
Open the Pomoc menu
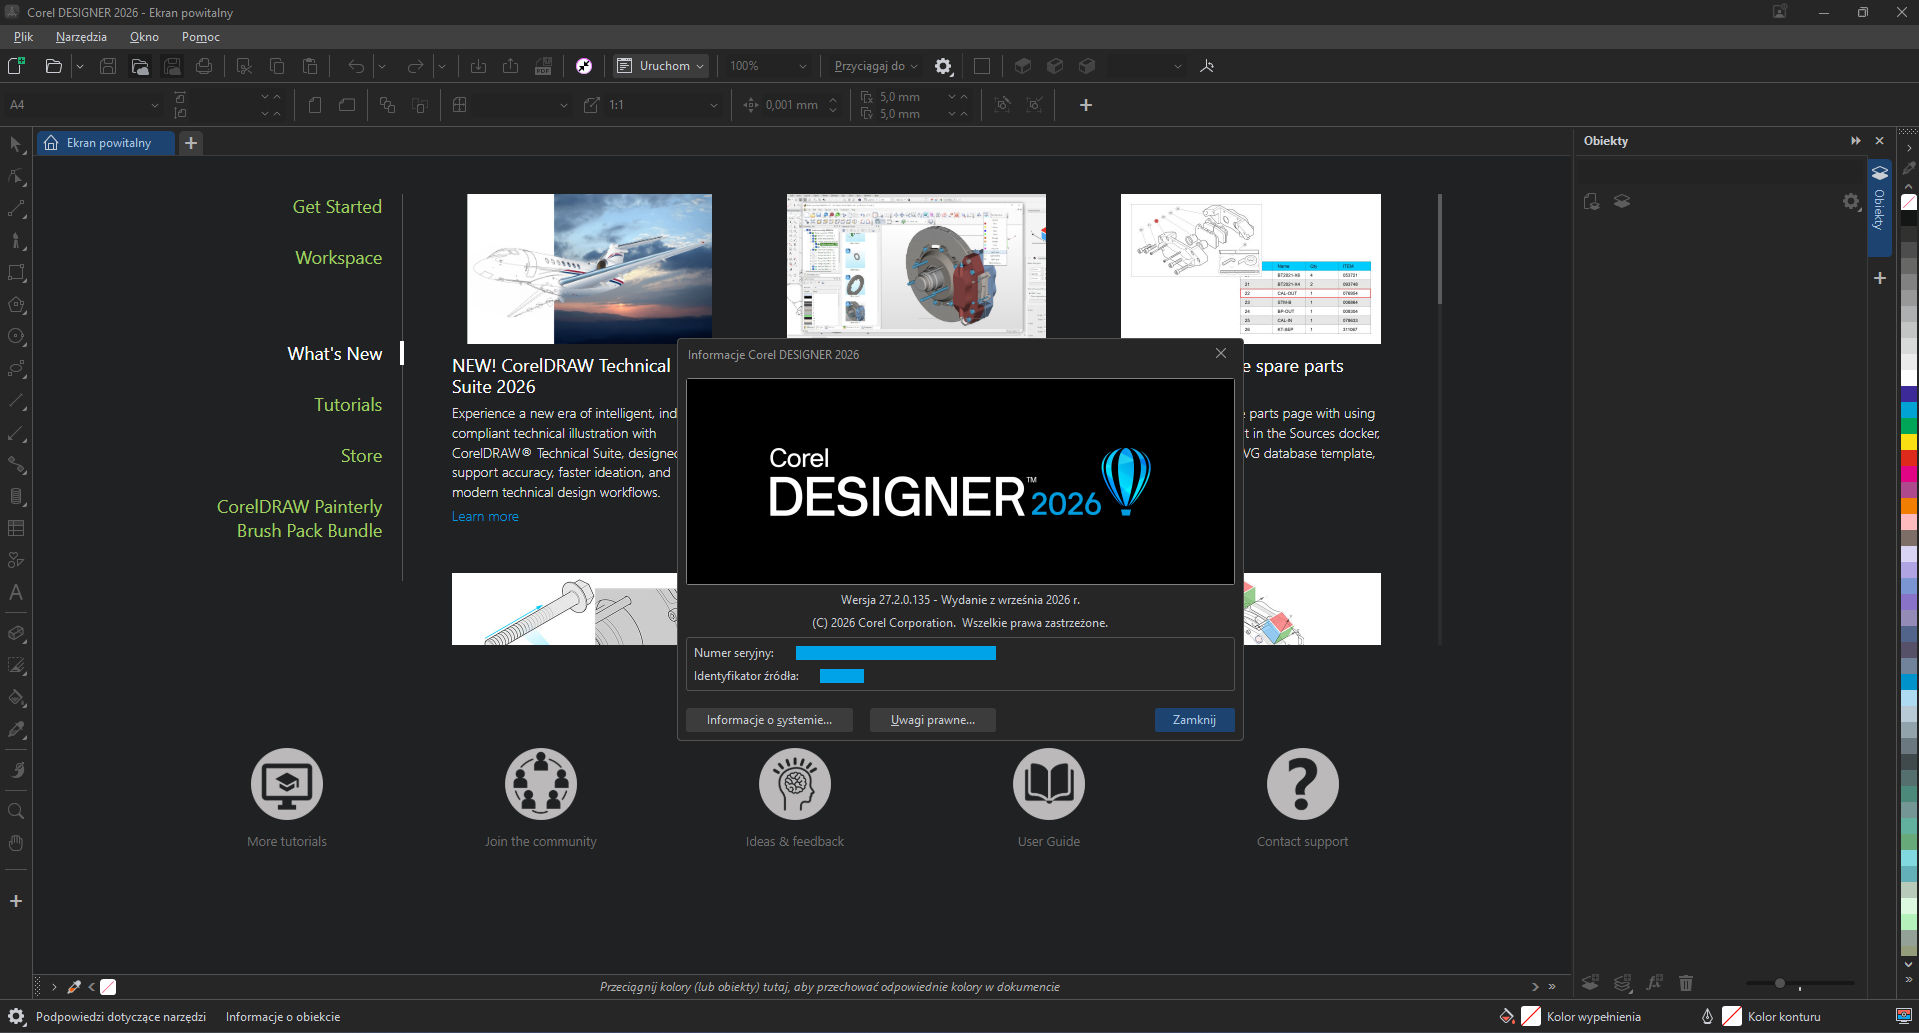[201, 37]
